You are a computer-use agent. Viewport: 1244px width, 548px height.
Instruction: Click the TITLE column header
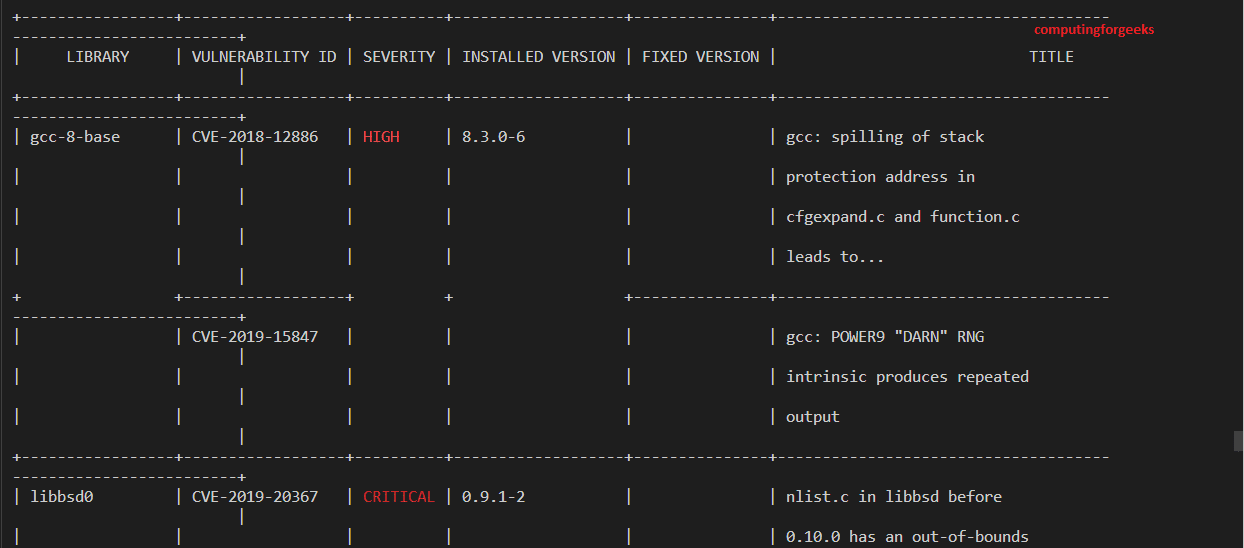(x=1052, y=57)
